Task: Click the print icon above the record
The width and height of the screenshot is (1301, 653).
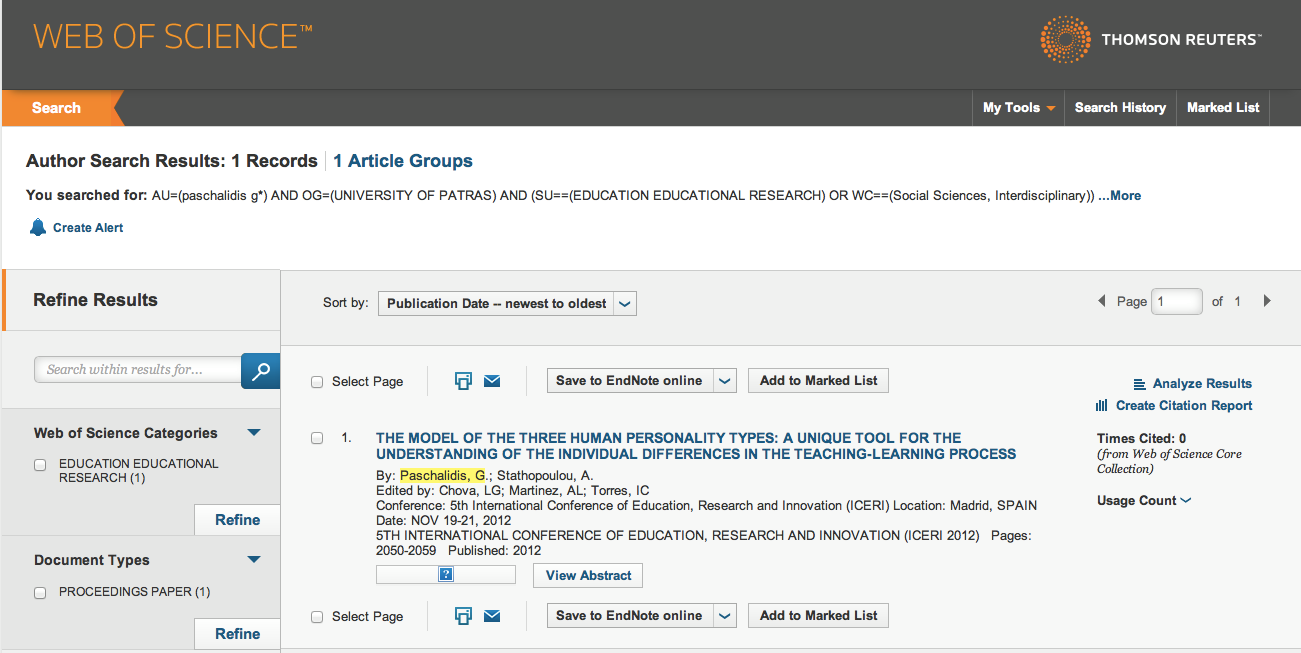Action: point(463,381)
